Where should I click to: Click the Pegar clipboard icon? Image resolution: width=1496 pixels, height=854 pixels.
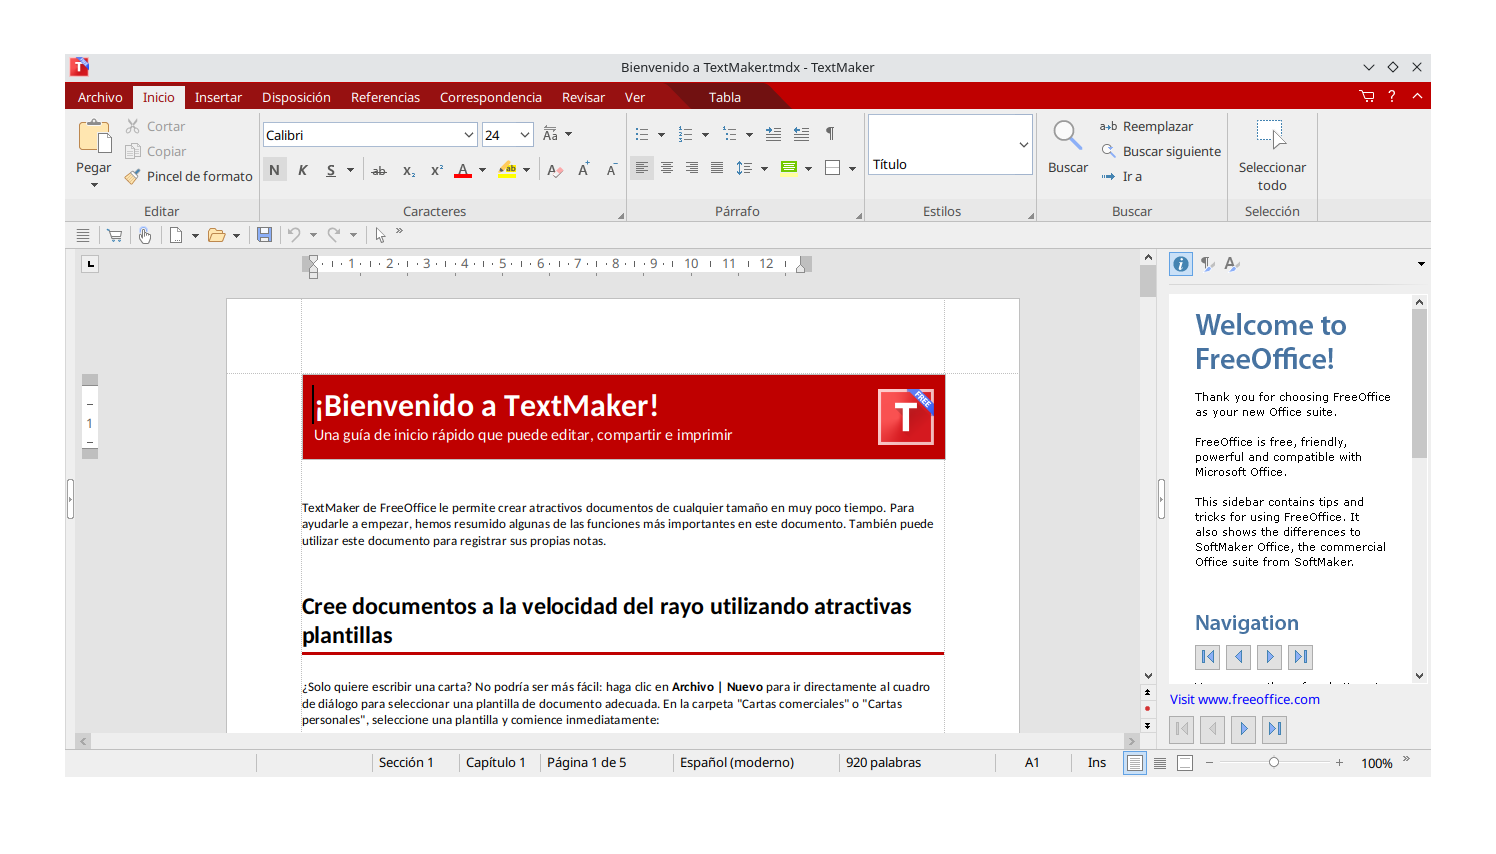94,136
